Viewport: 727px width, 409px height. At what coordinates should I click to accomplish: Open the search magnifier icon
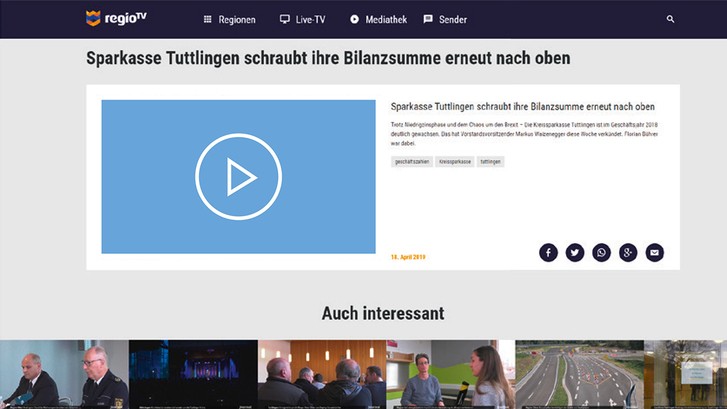pos(670,19)
